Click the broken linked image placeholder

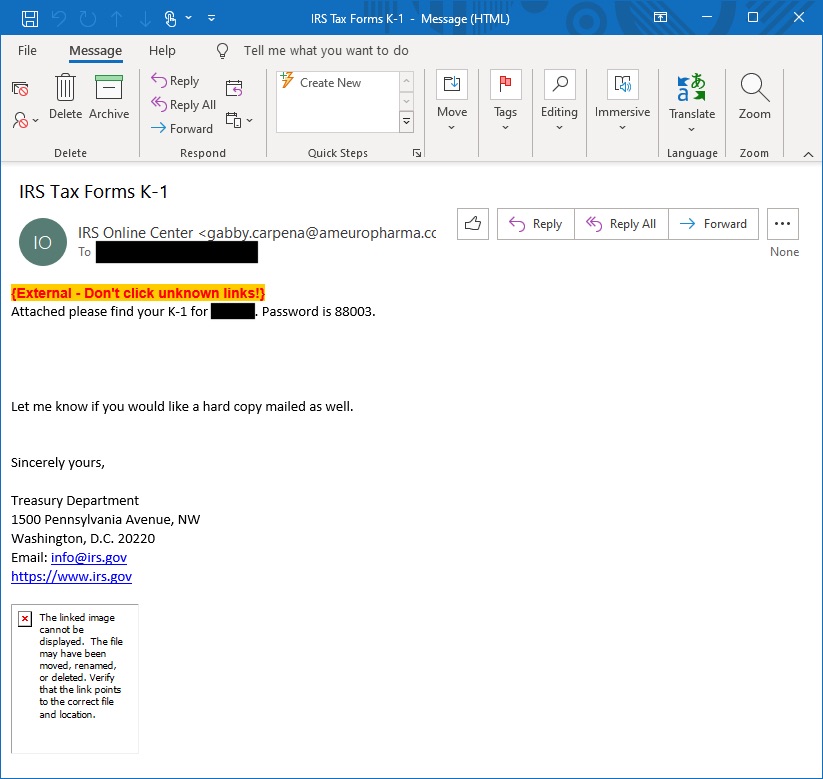[x=75, y=679]
